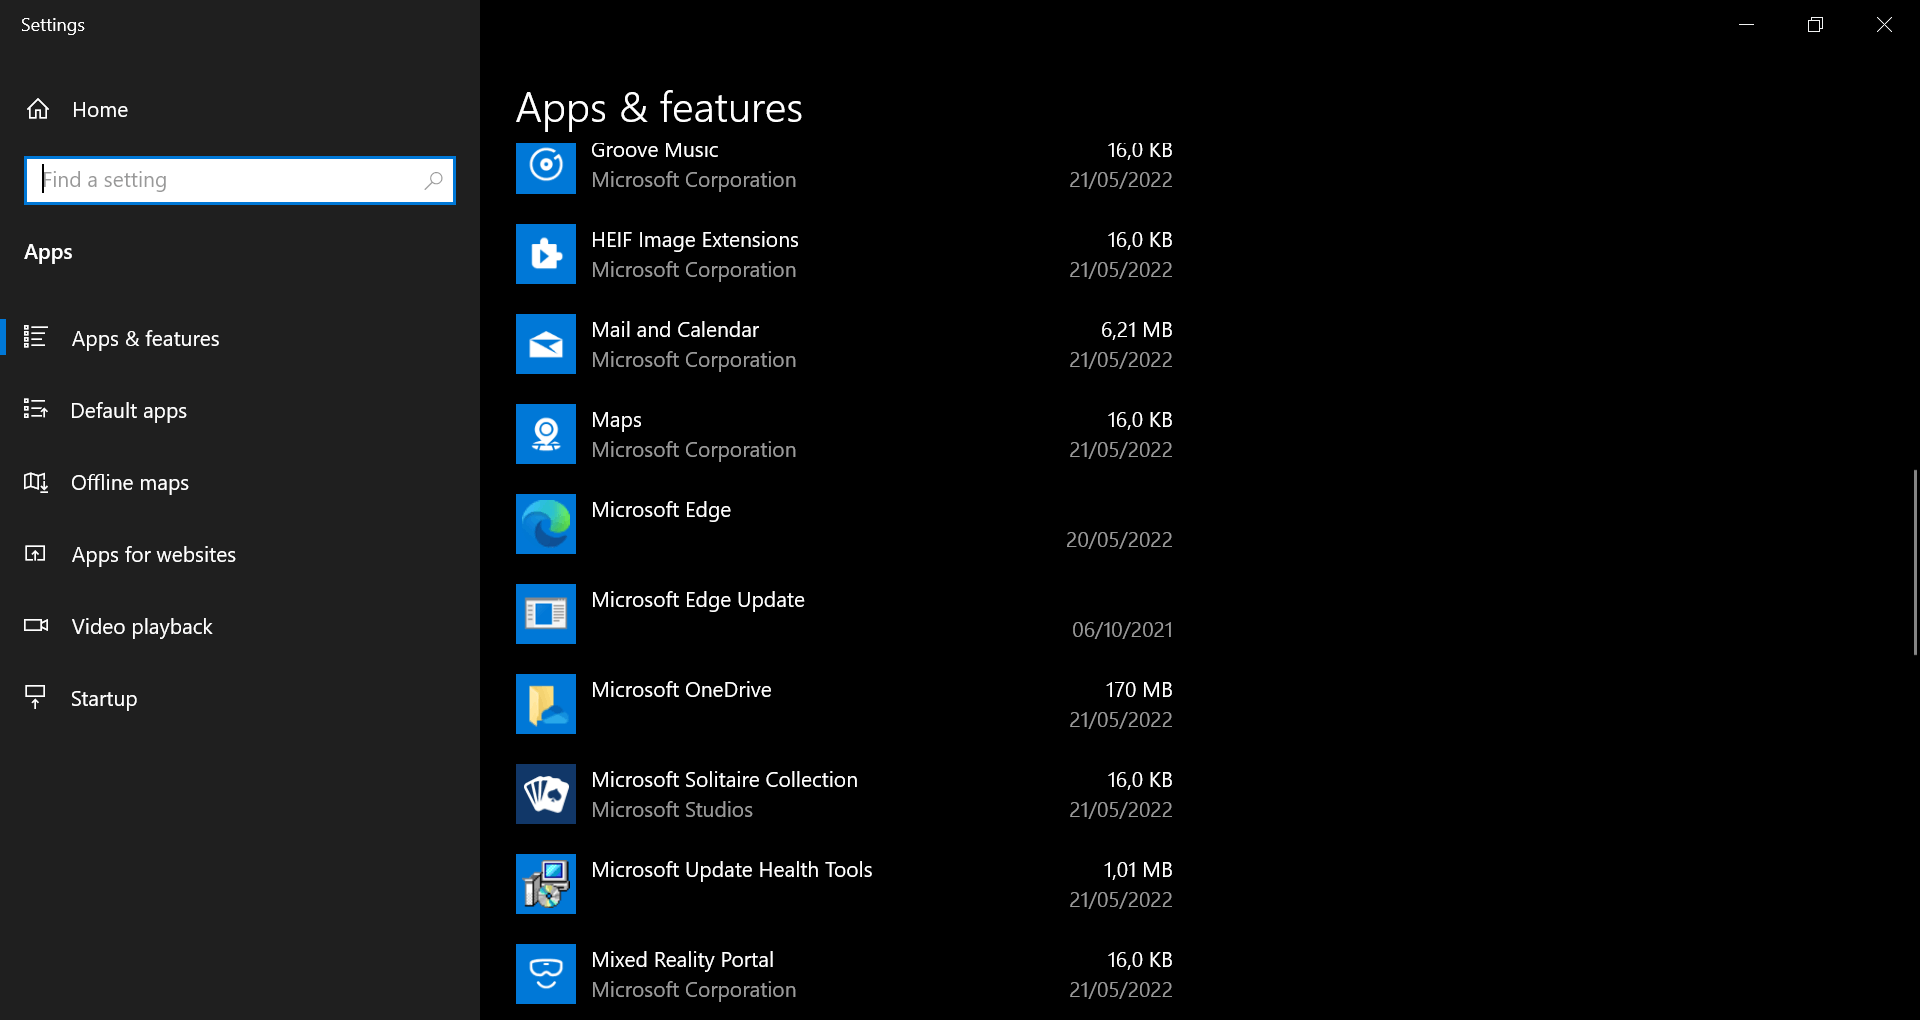Click the 1,01 MB size value
The height and width of the screenshot is (1020, 1920).
tap(1138, 870)
